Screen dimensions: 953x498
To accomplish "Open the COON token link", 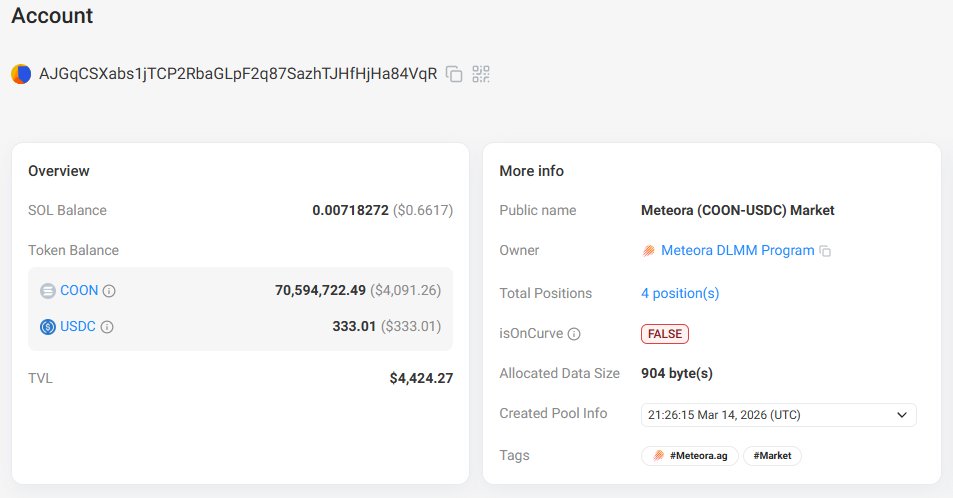I will 79,291.
